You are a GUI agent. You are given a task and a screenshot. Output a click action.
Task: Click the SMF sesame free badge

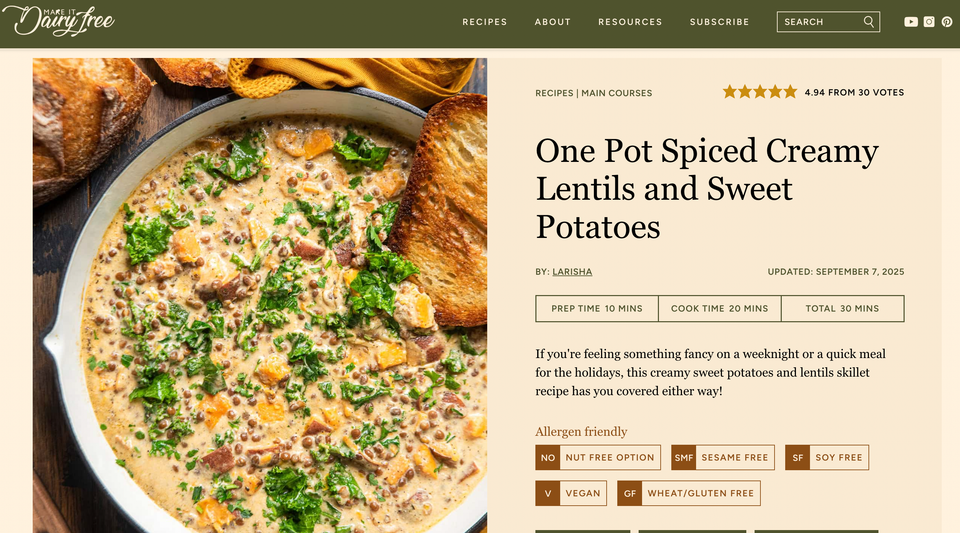683,458
